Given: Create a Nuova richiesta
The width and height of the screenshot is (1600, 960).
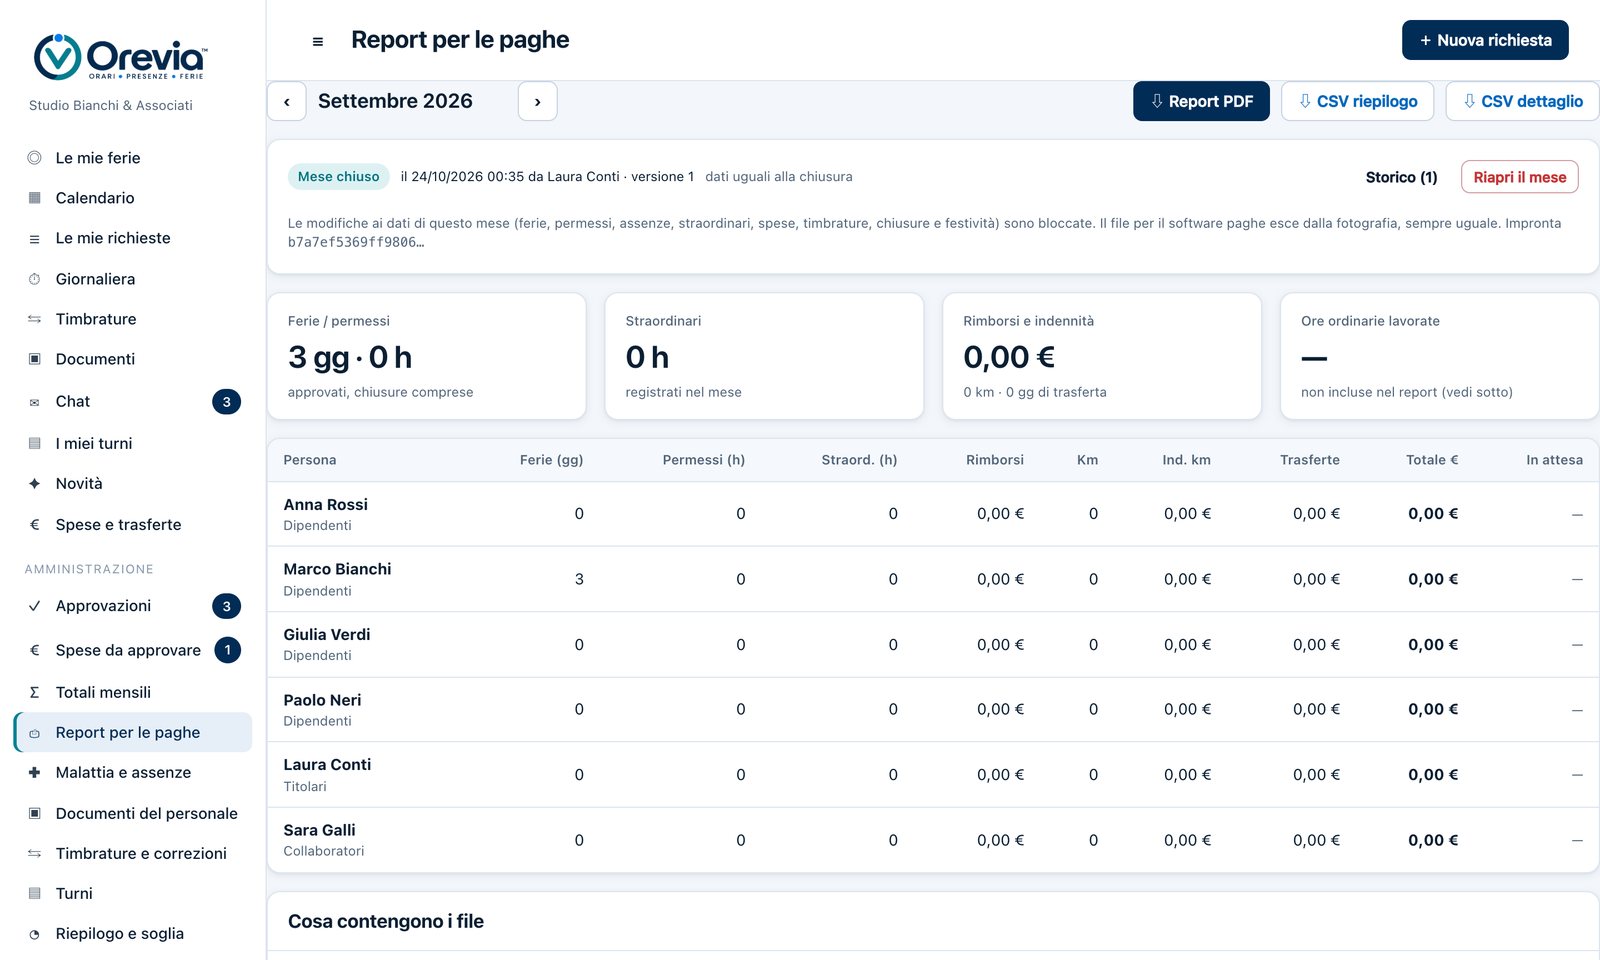Looking at the screenshot, I should click(x=1485, y=40).
